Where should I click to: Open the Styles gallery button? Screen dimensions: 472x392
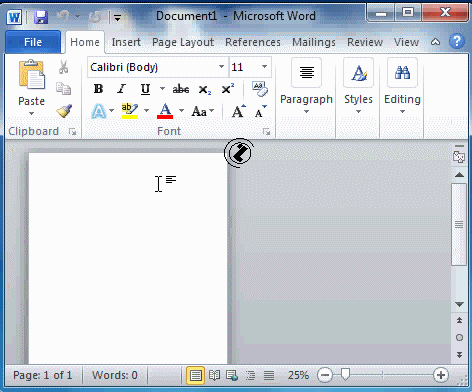coord(358,87)
